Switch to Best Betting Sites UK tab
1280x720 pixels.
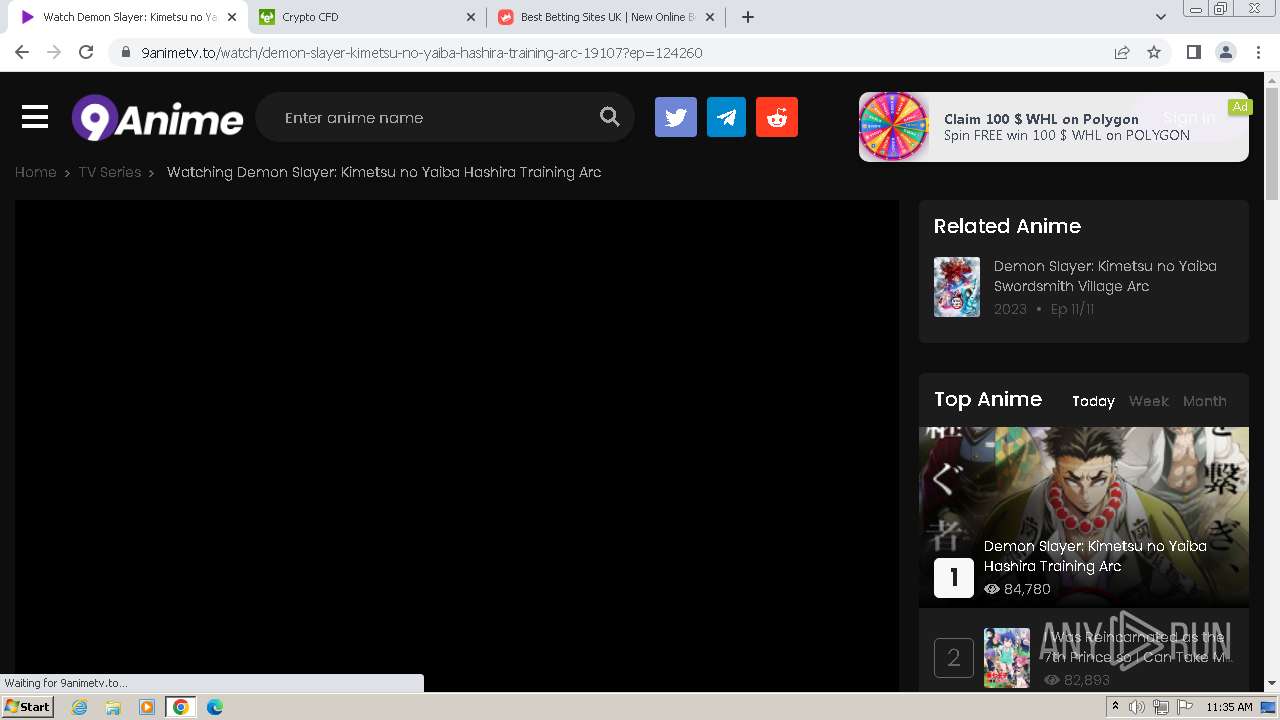(607, 17)
